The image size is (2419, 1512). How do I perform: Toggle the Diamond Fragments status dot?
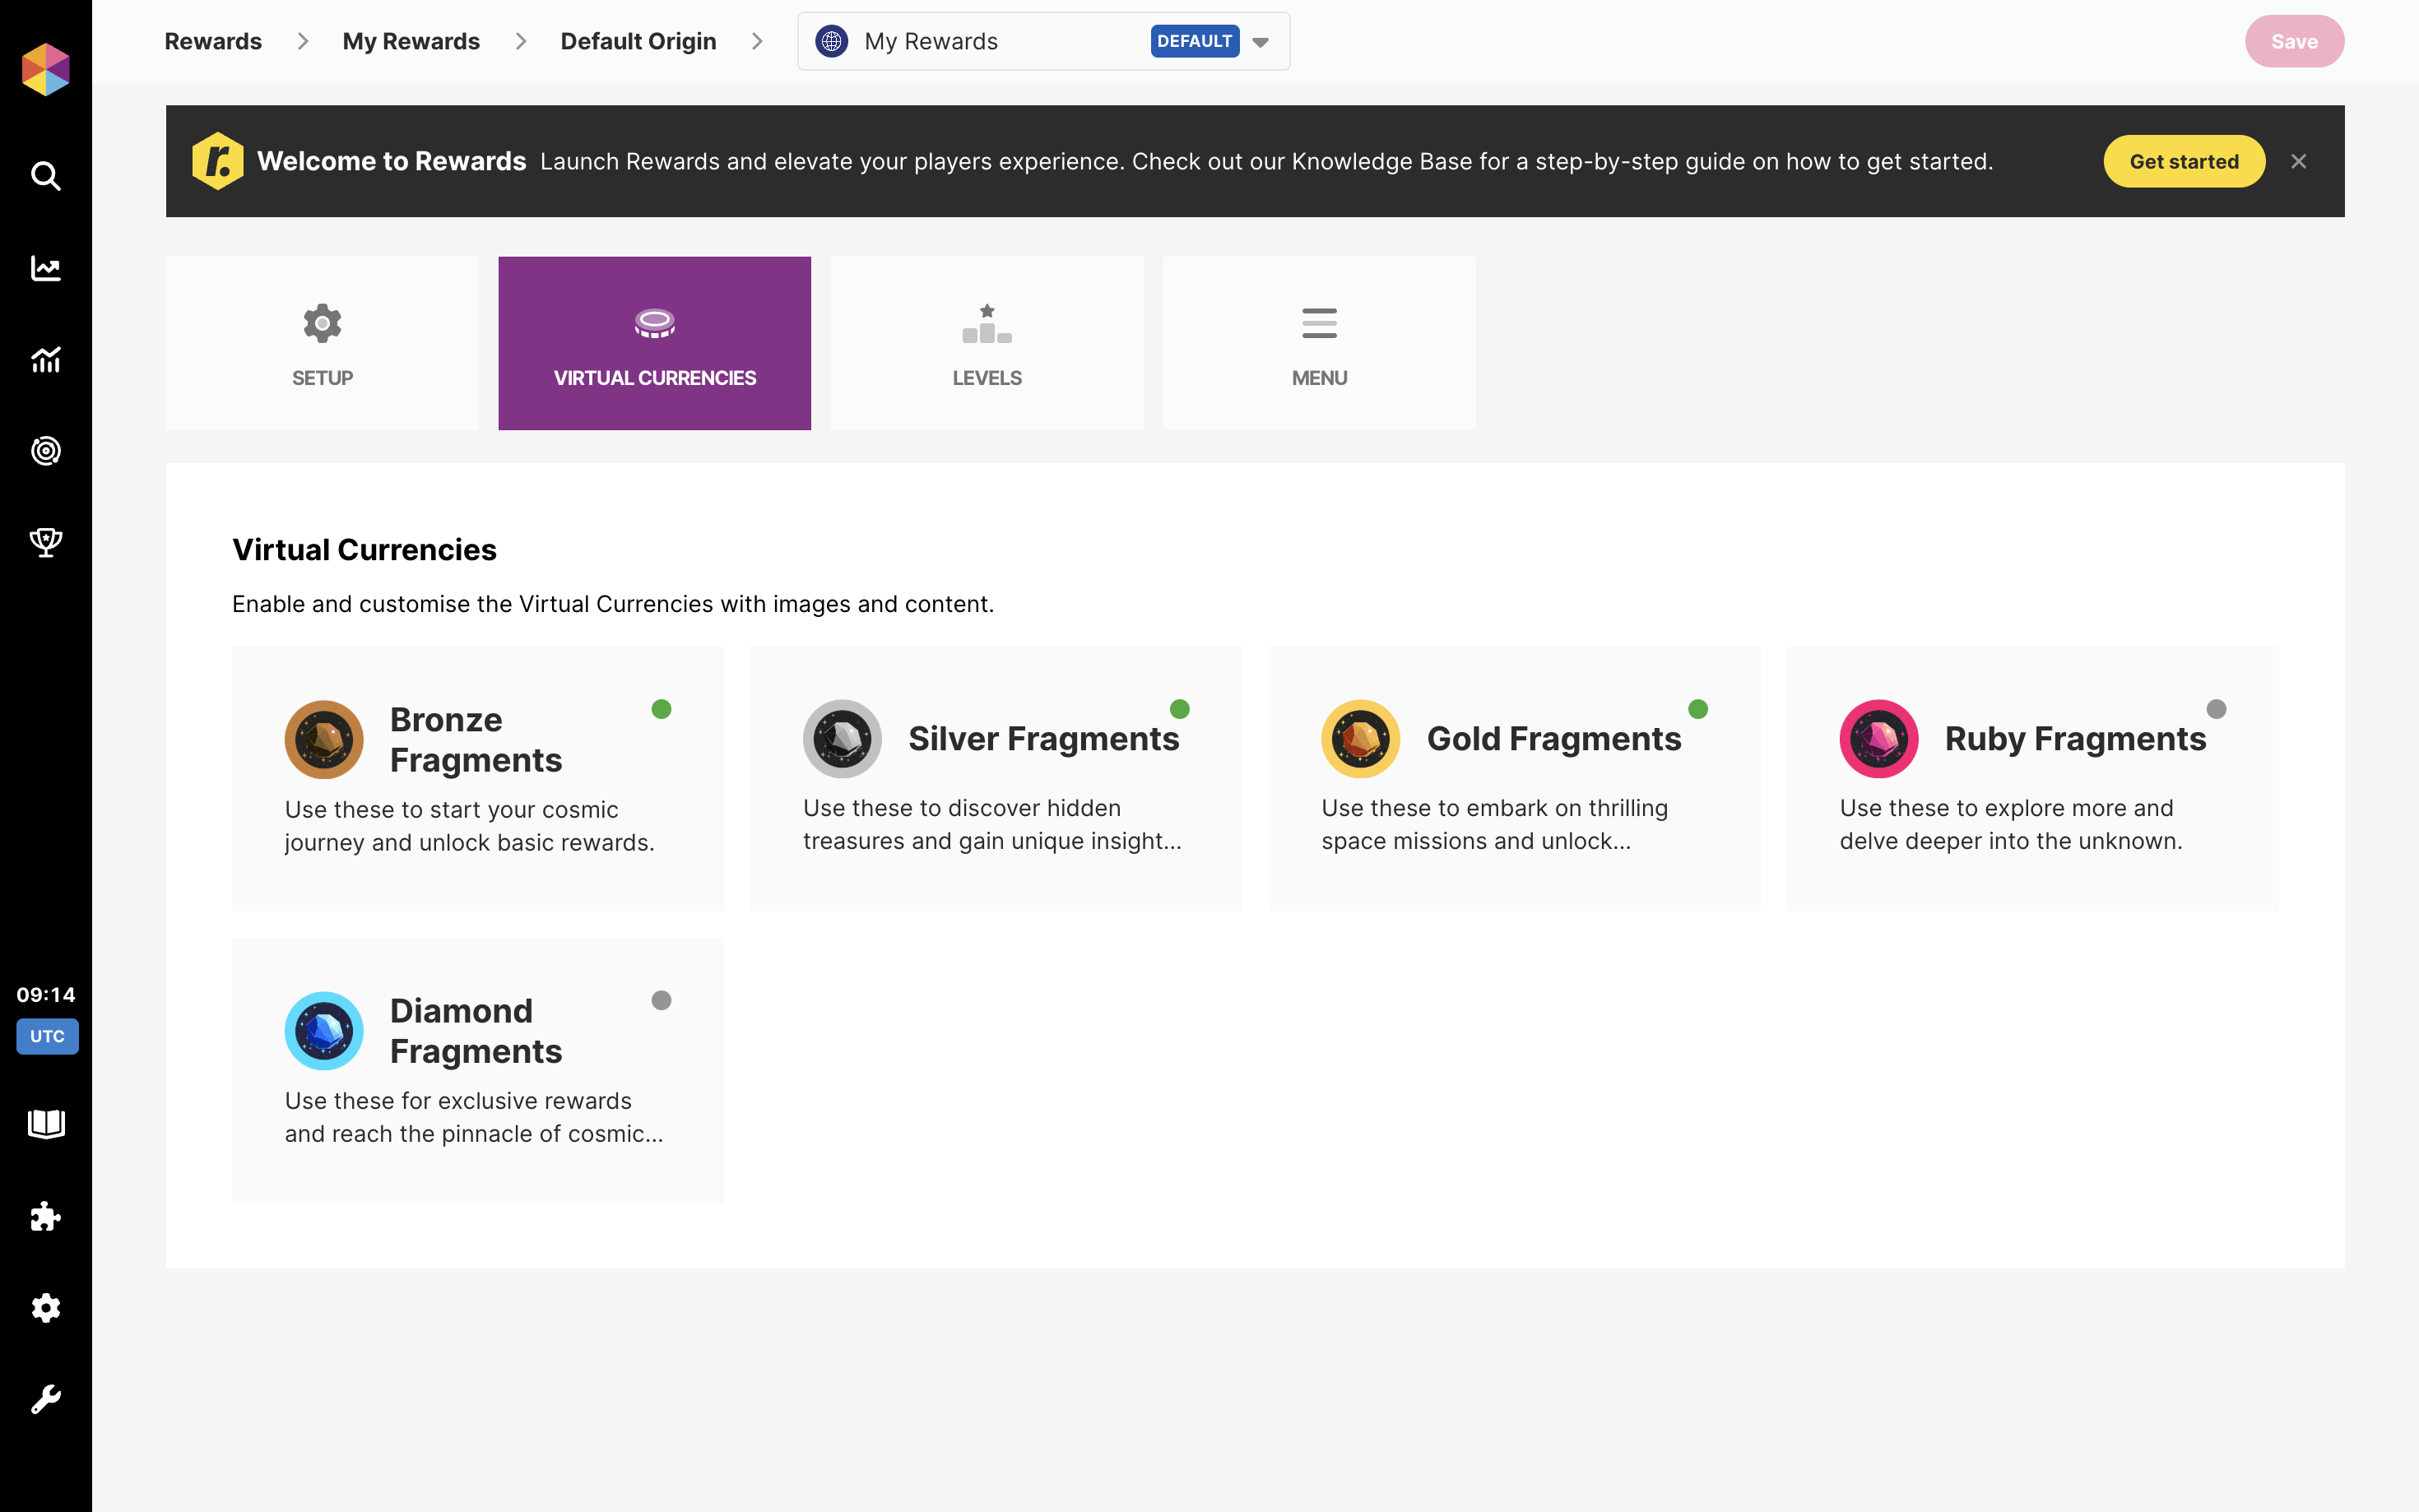tap(661, 1000)
